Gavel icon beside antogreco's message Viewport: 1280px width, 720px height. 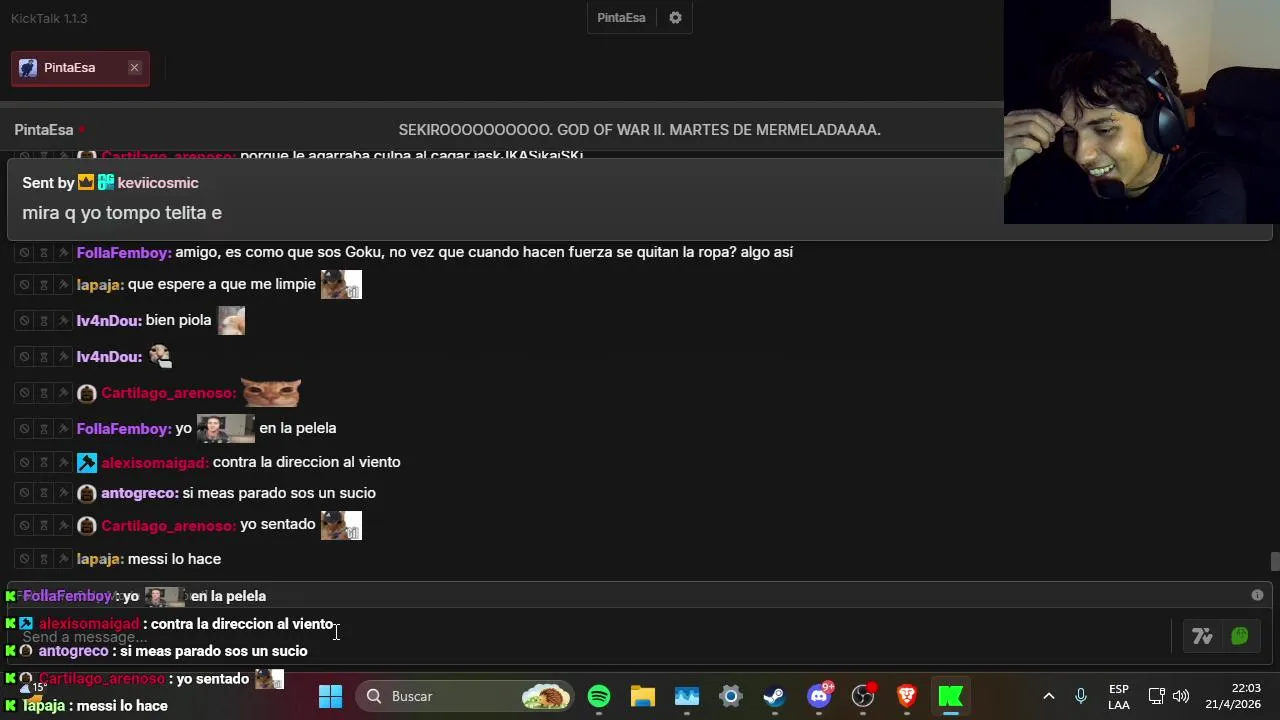[x=63, y=493]
